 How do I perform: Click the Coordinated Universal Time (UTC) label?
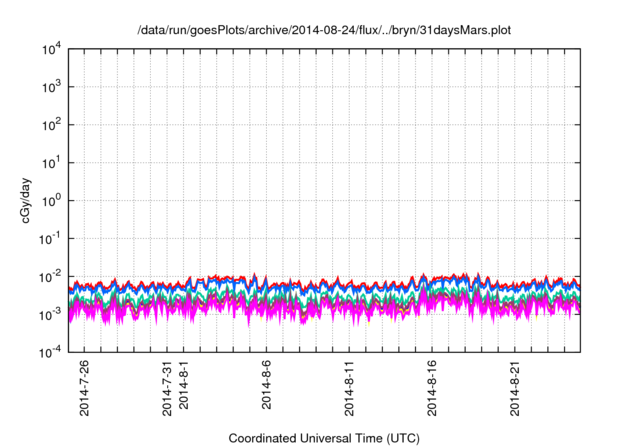point(324,438)
